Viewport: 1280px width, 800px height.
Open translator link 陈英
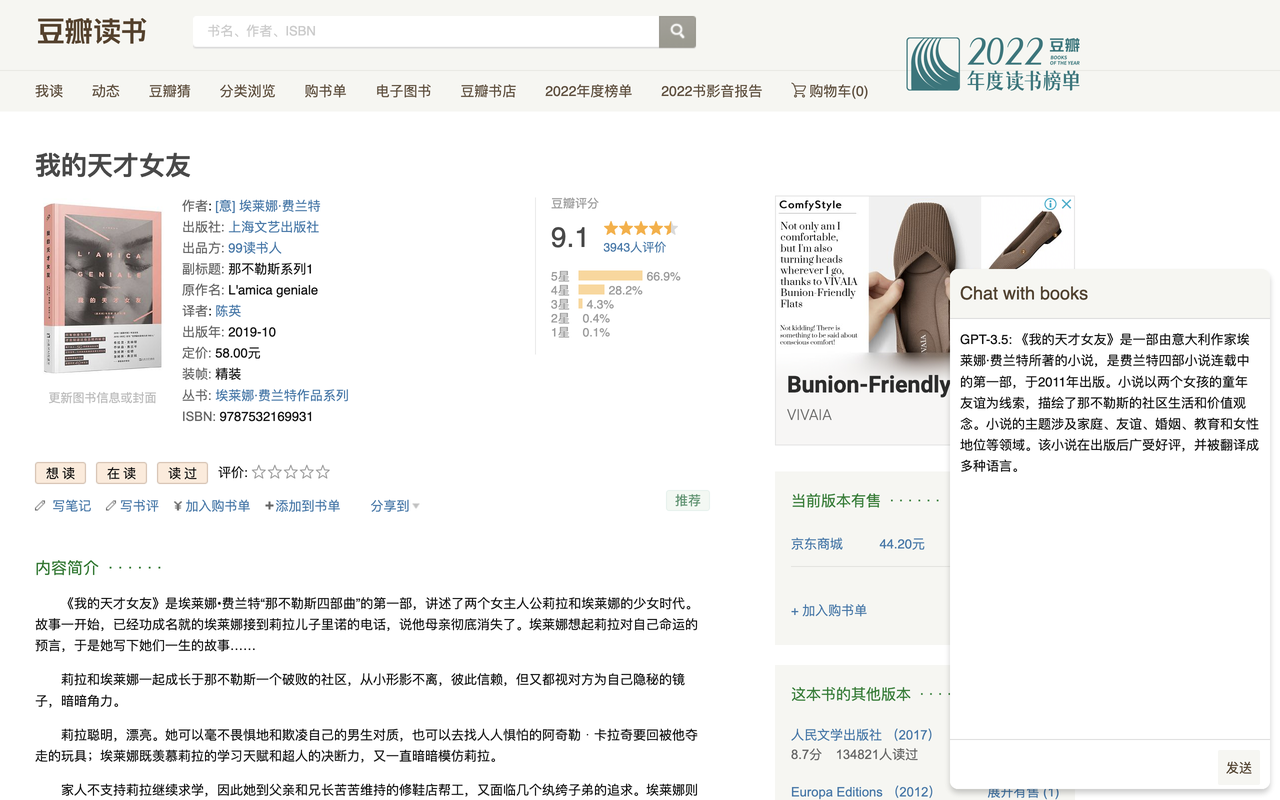[228, 311]
